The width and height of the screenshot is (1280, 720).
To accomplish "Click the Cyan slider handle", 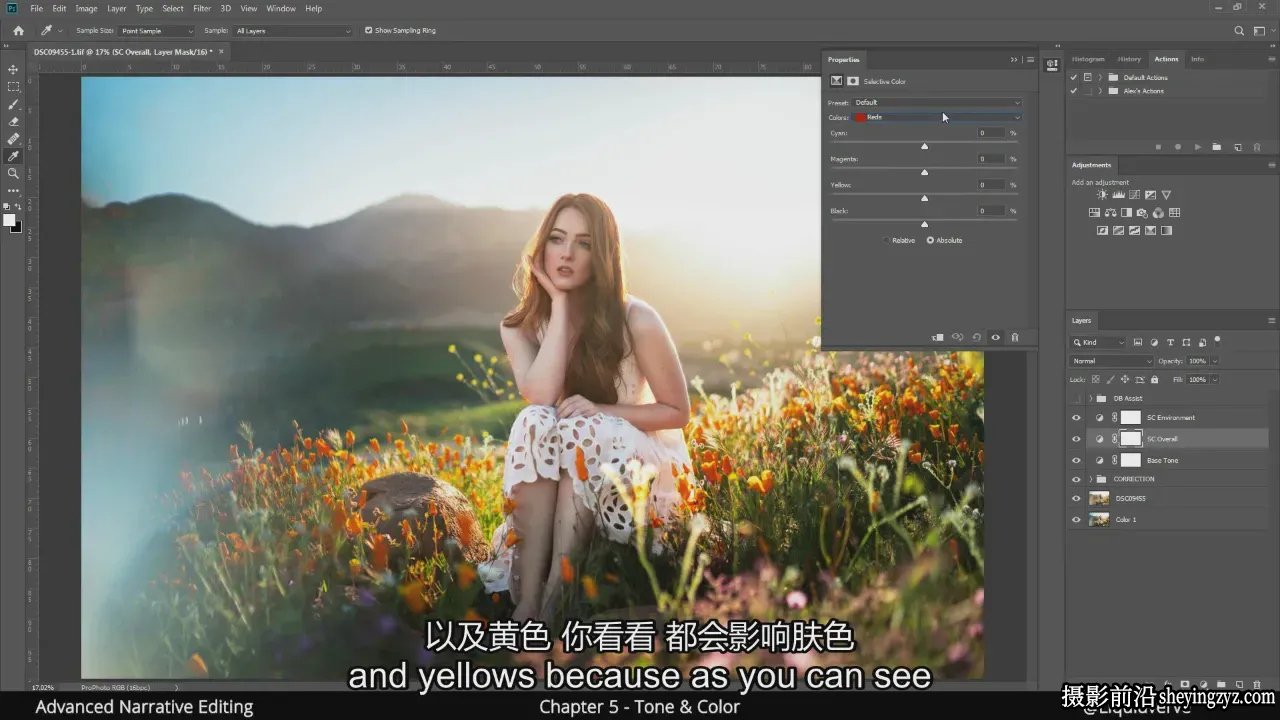I will [924, 146].
